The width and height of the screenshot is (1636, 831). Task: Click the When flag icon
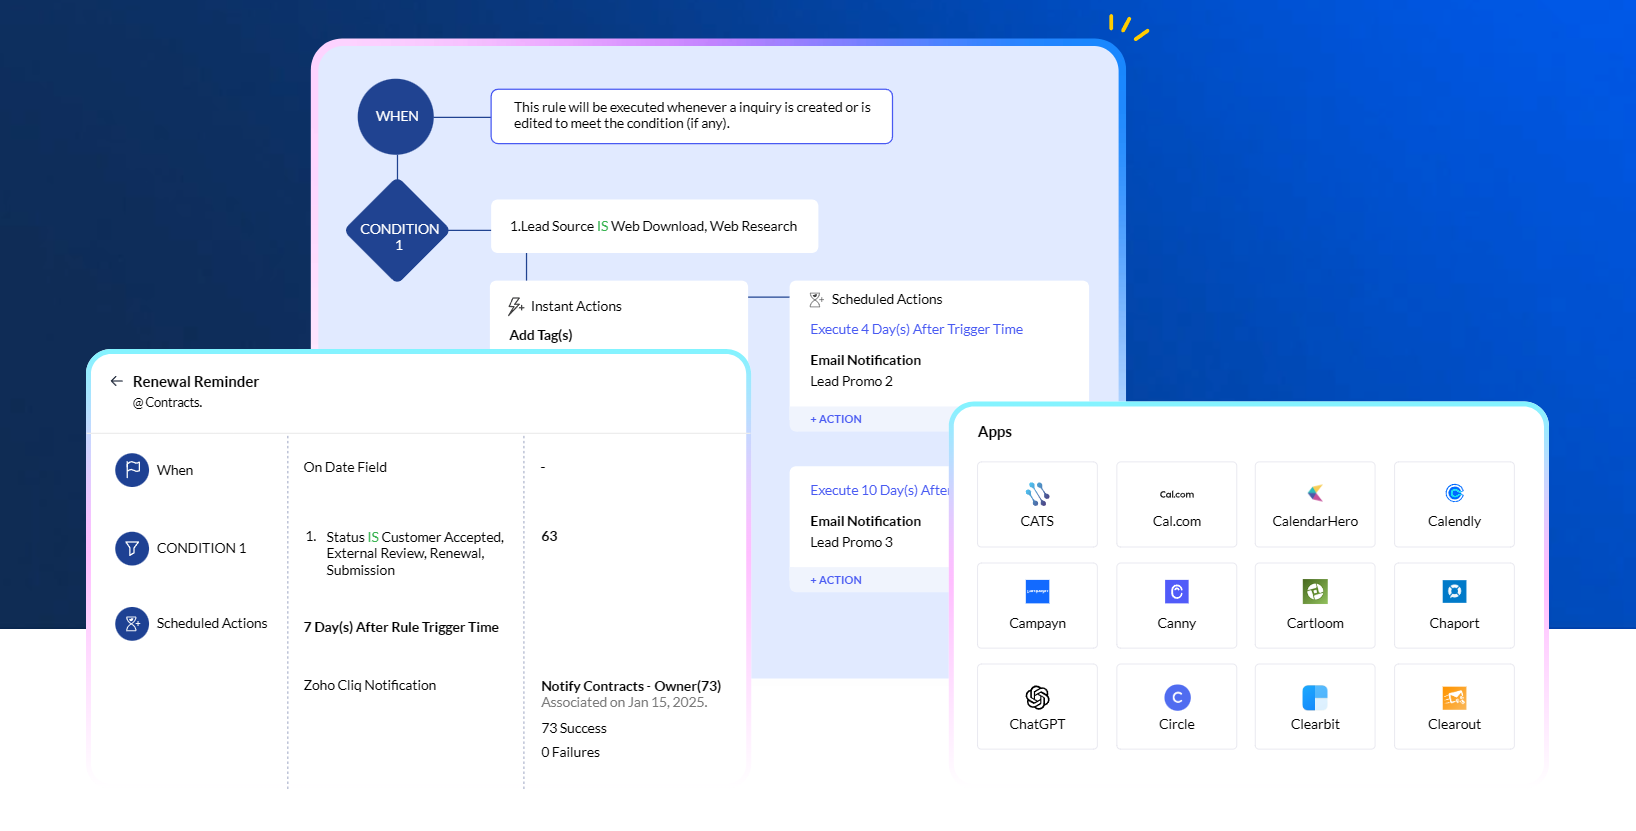pos(132,470)
